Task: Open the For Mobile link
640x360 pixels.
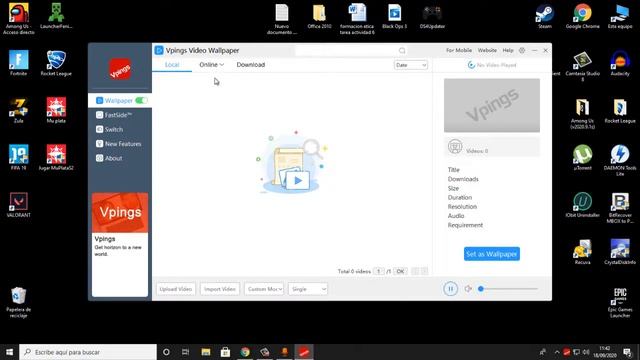Action: (459, 50)
